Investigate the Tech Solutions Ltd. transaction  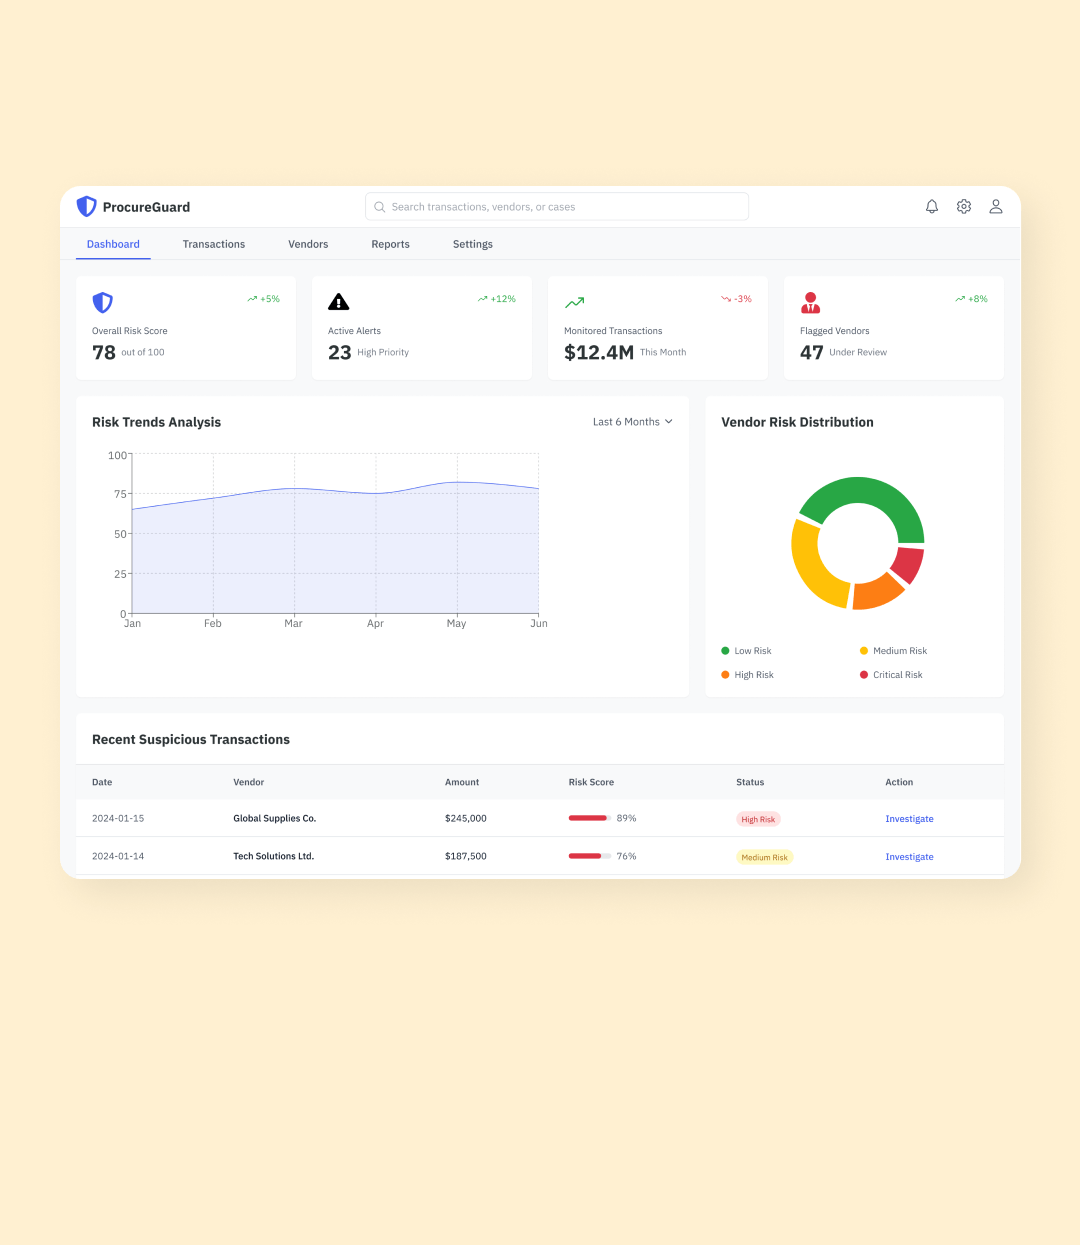coord(909,857)
